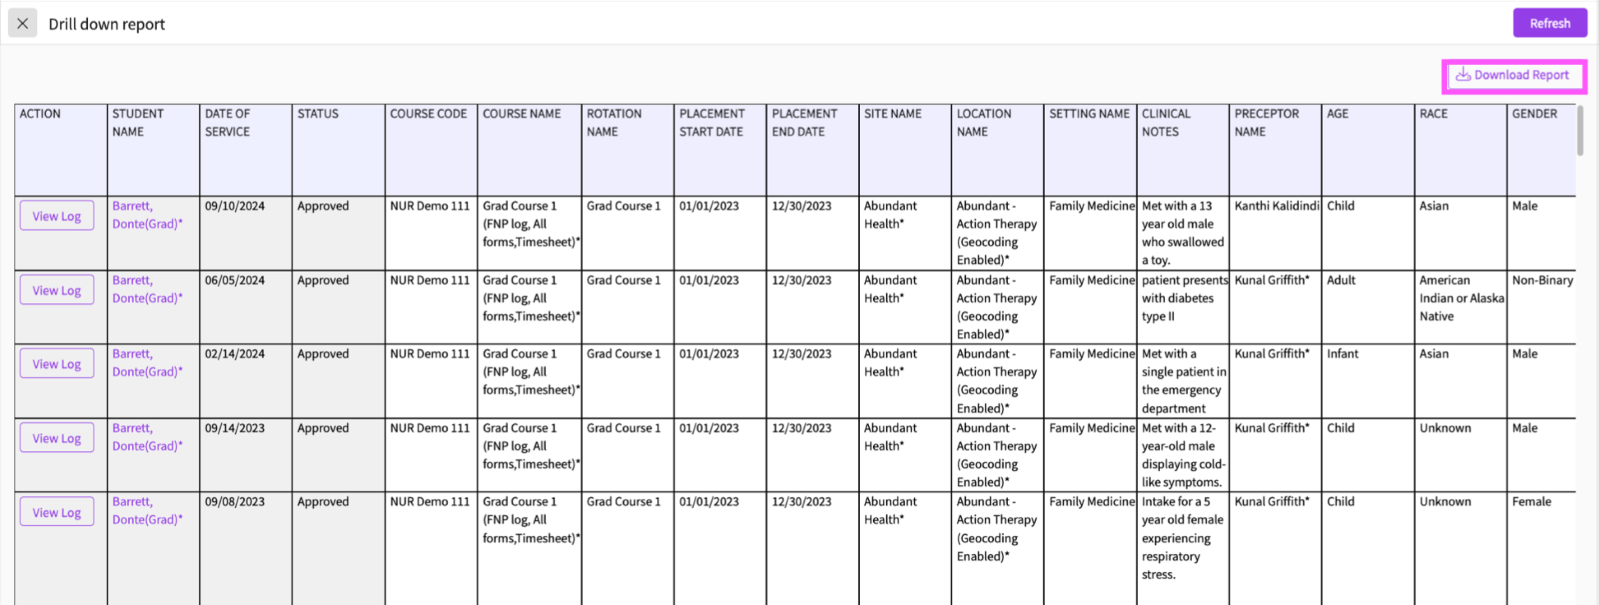Open Barrett, Donte link in 09/08/2023 row

pyautogui.click(x=147, y=511)
